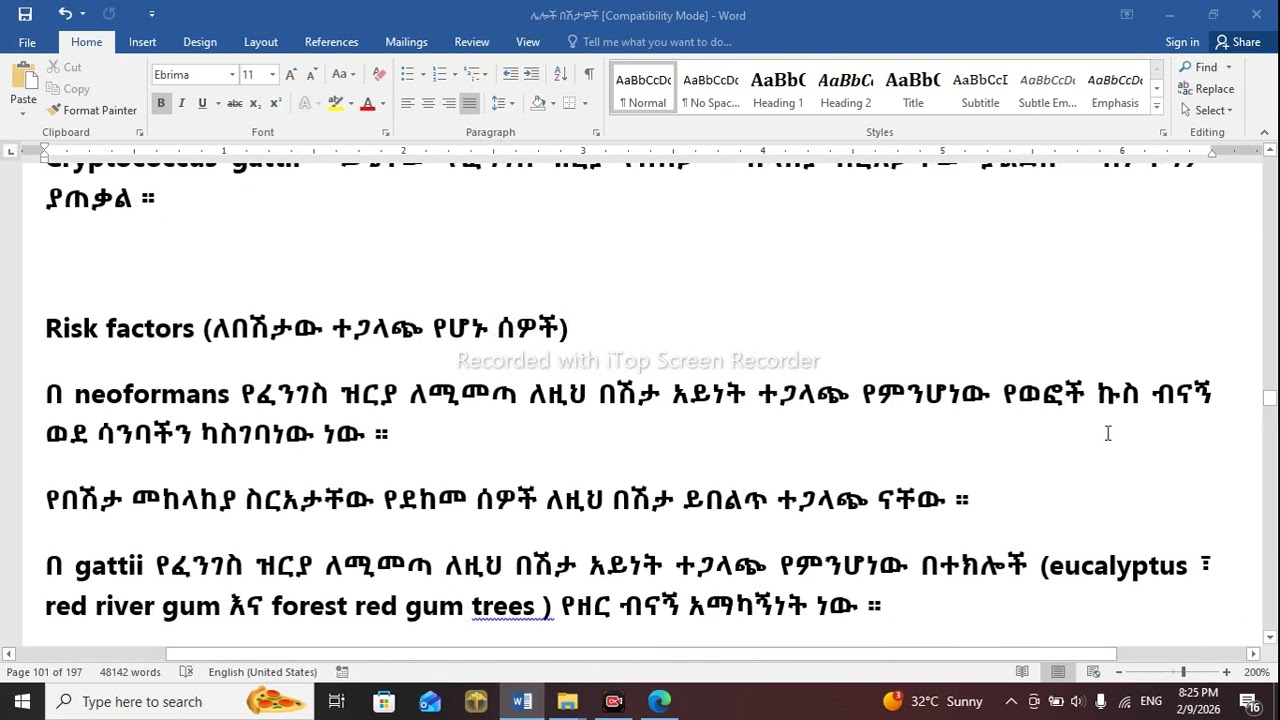Open Paragraph dialog launcher
The height and width of the screenshot is (720, 1280).
598,132
